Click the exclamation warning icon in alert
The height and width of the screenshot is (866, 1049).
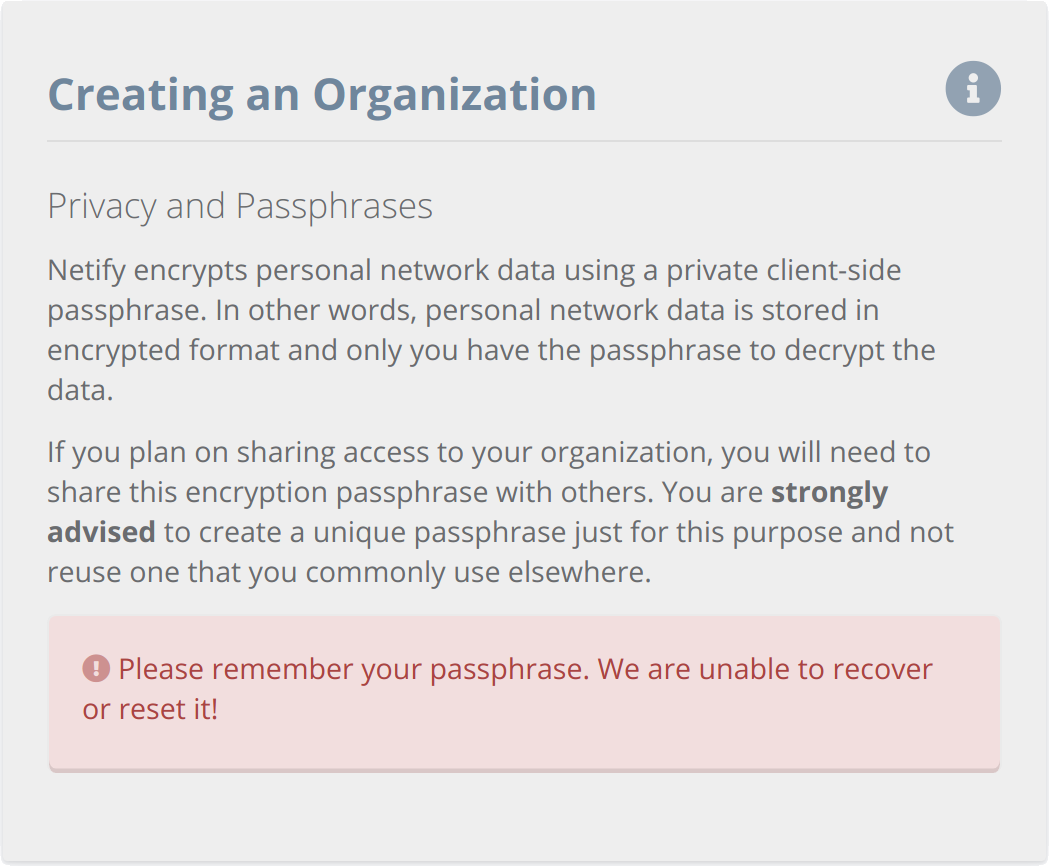click(96, 669)
